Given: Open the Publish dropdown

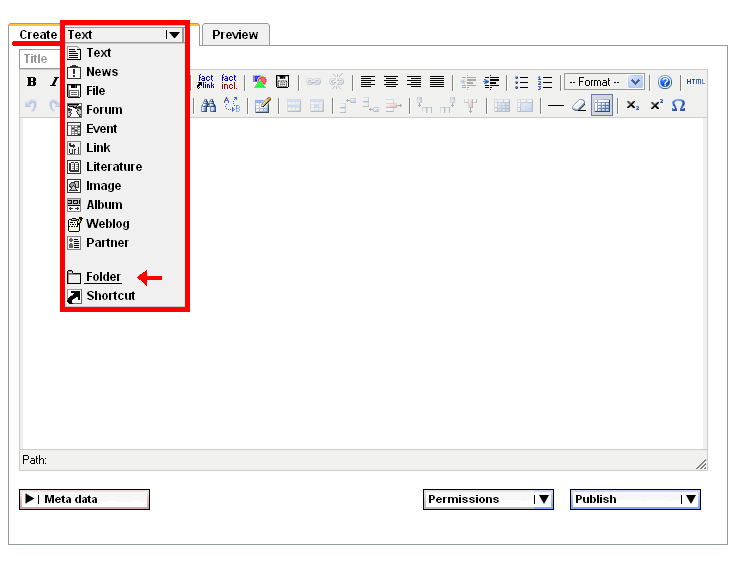Looking at the screenshot, I should pos(635,499).
